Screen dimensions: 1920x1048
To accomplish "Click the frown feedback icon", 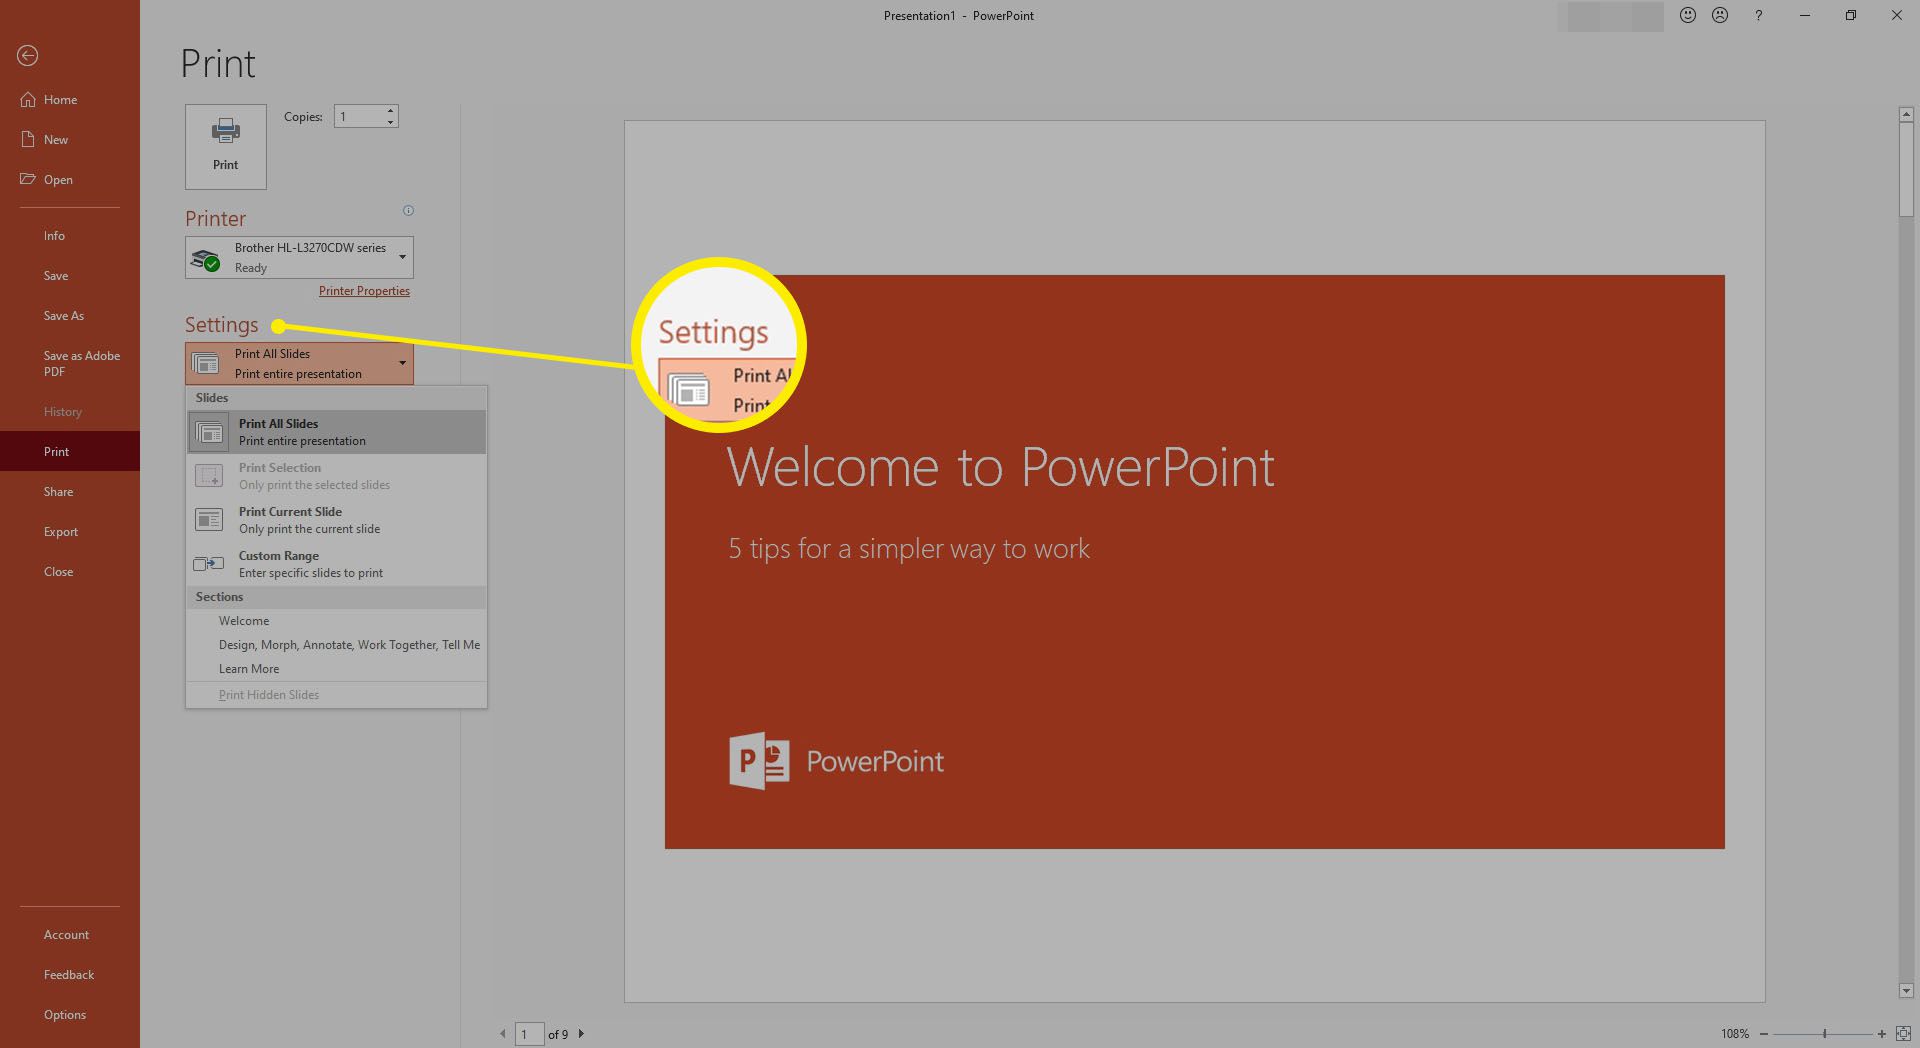I will click(1720, 15).
